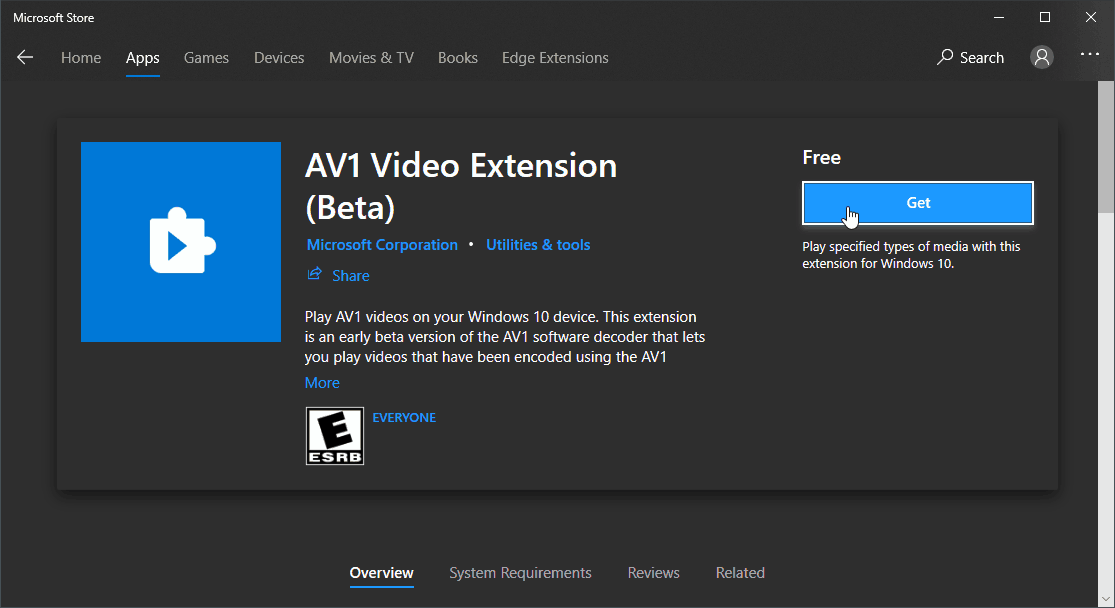1115x608 pixels.
Task: Open the Reviews section tab
Action: click(x=653, y=573)
